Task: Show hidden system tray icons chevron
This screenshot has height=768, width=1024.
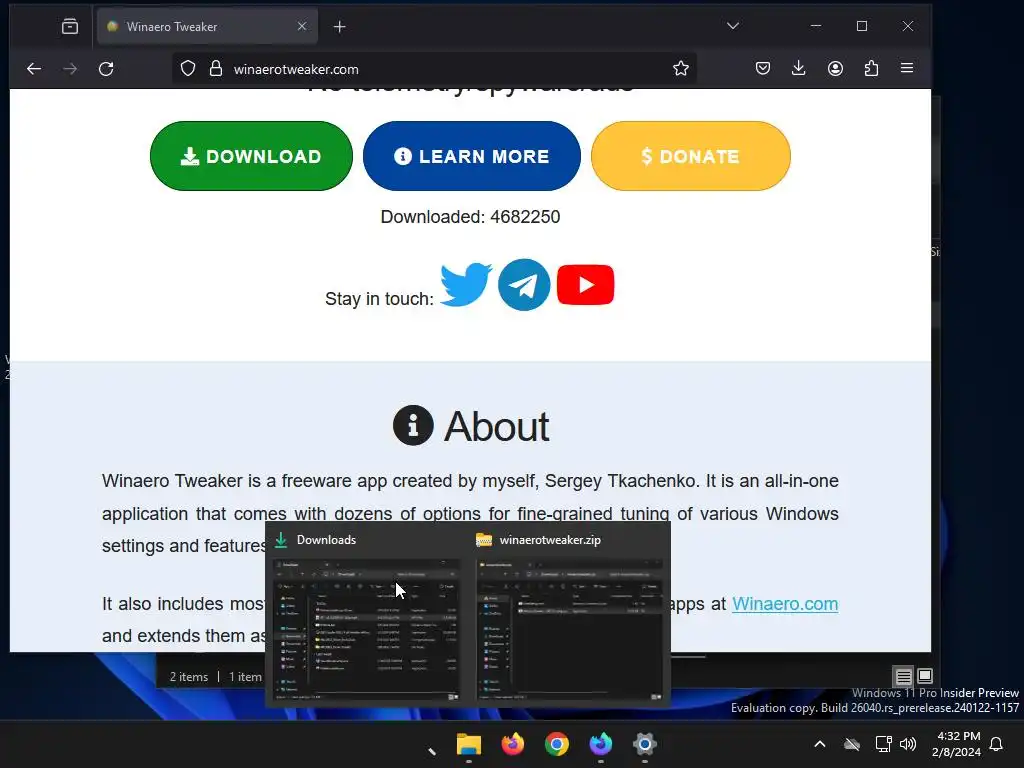Action: [x=820, y=744]
